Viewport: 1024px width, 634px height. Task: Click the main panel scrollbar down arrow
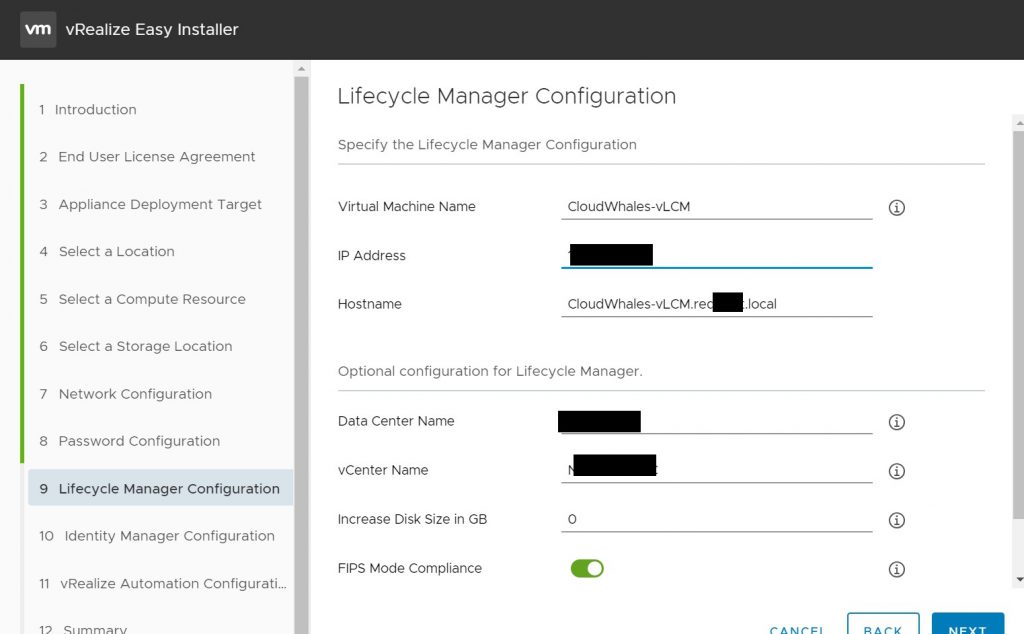[1019, 579]
